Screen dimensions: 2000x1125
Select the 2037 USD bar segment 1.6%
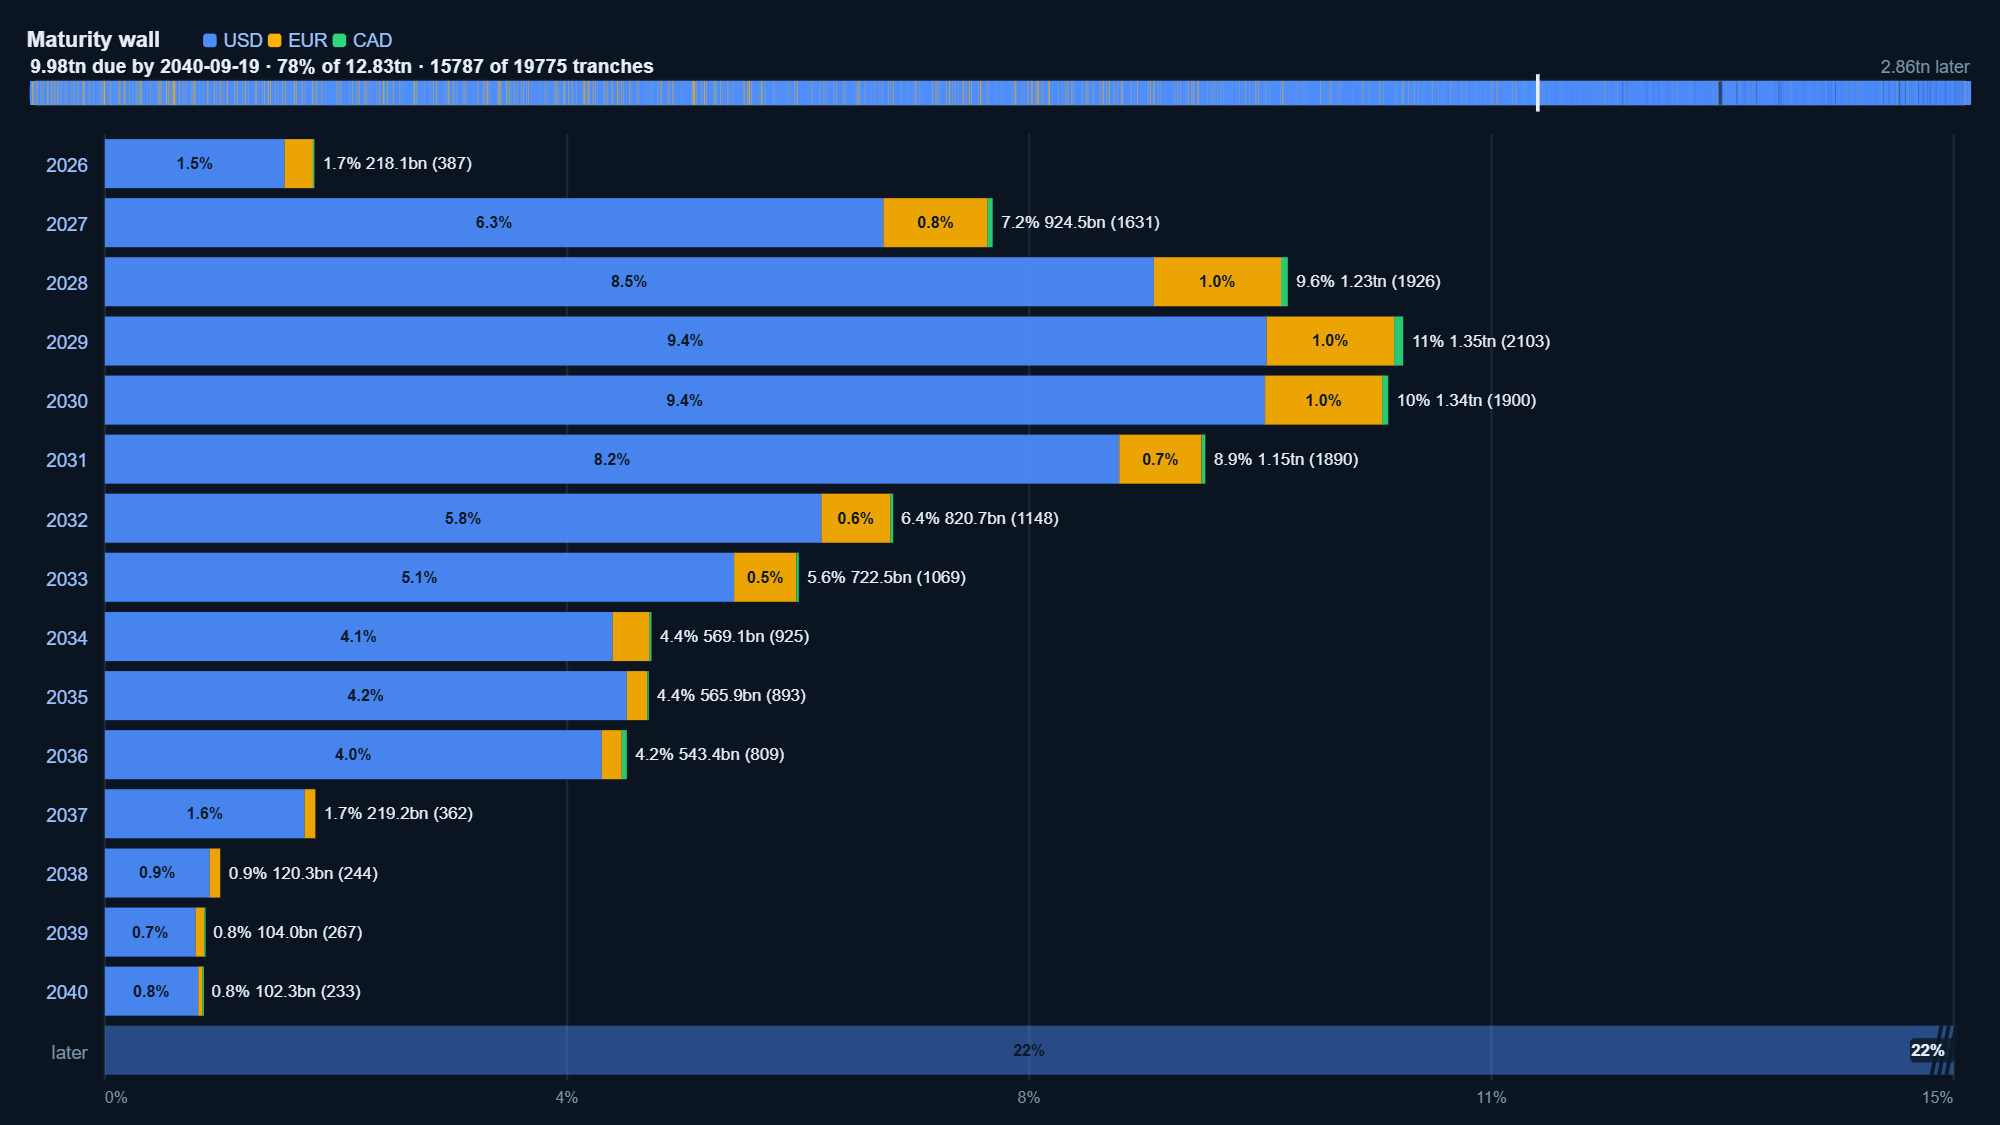(x=205, y=813)
